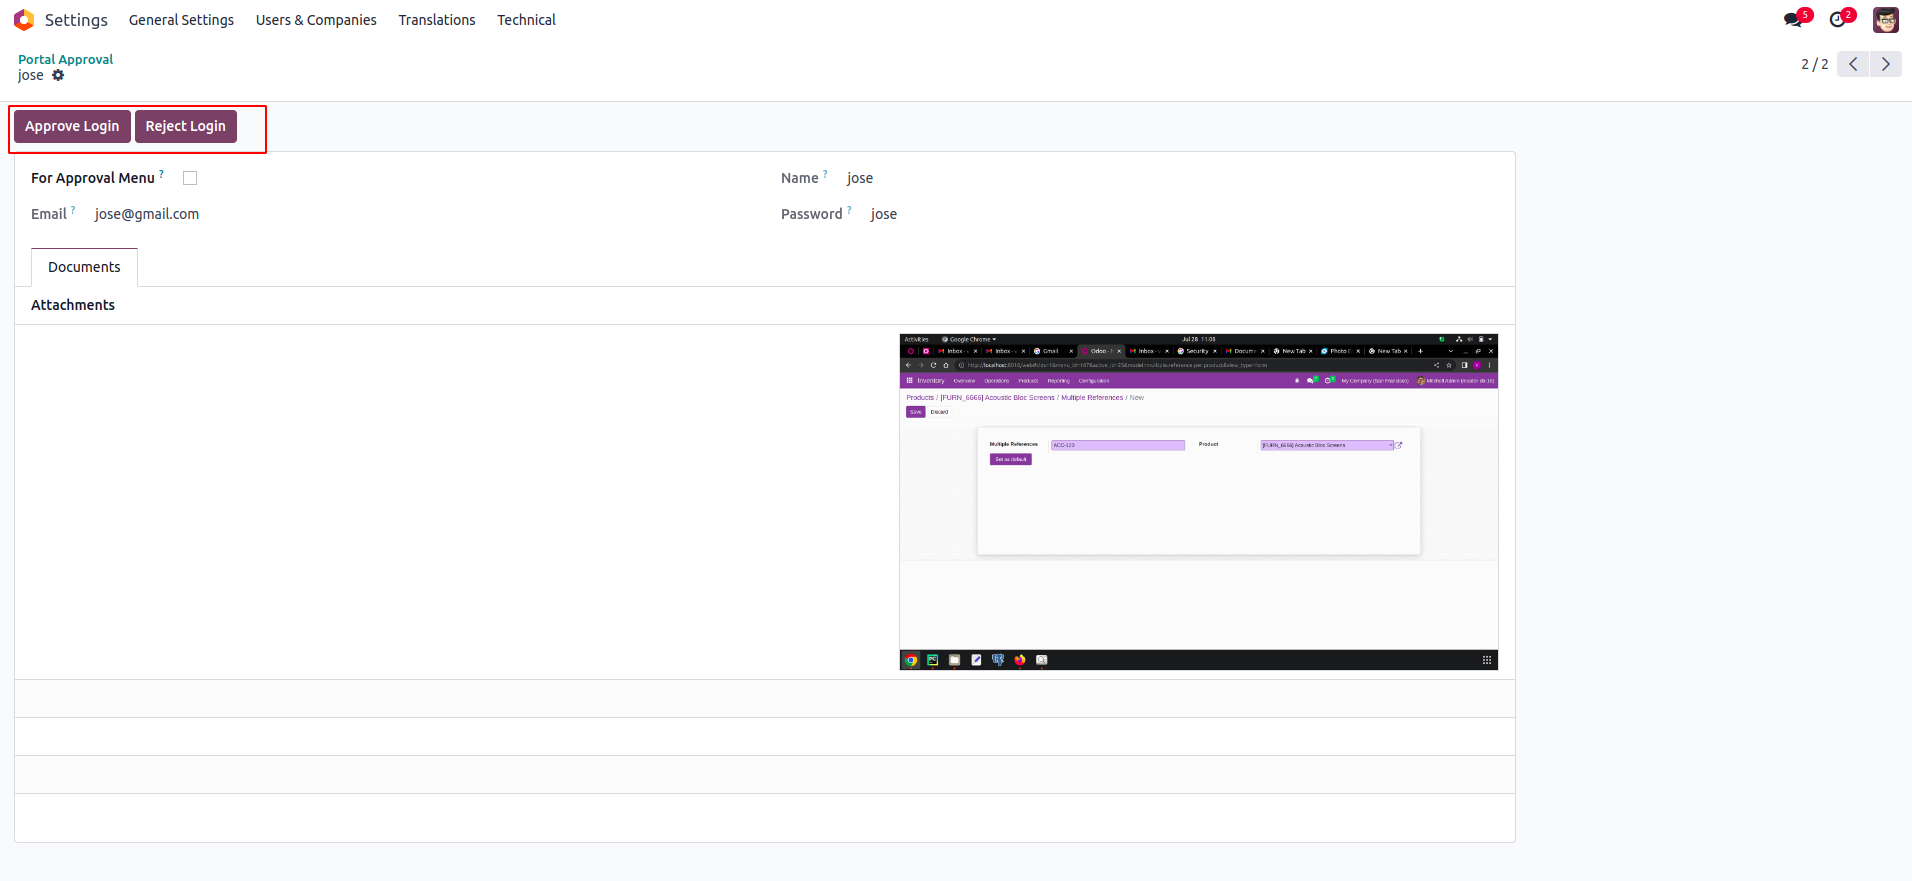This screenshot has width=1912, height=881.
Task: Show help tooltip for Email field
Action: (73, 210)
